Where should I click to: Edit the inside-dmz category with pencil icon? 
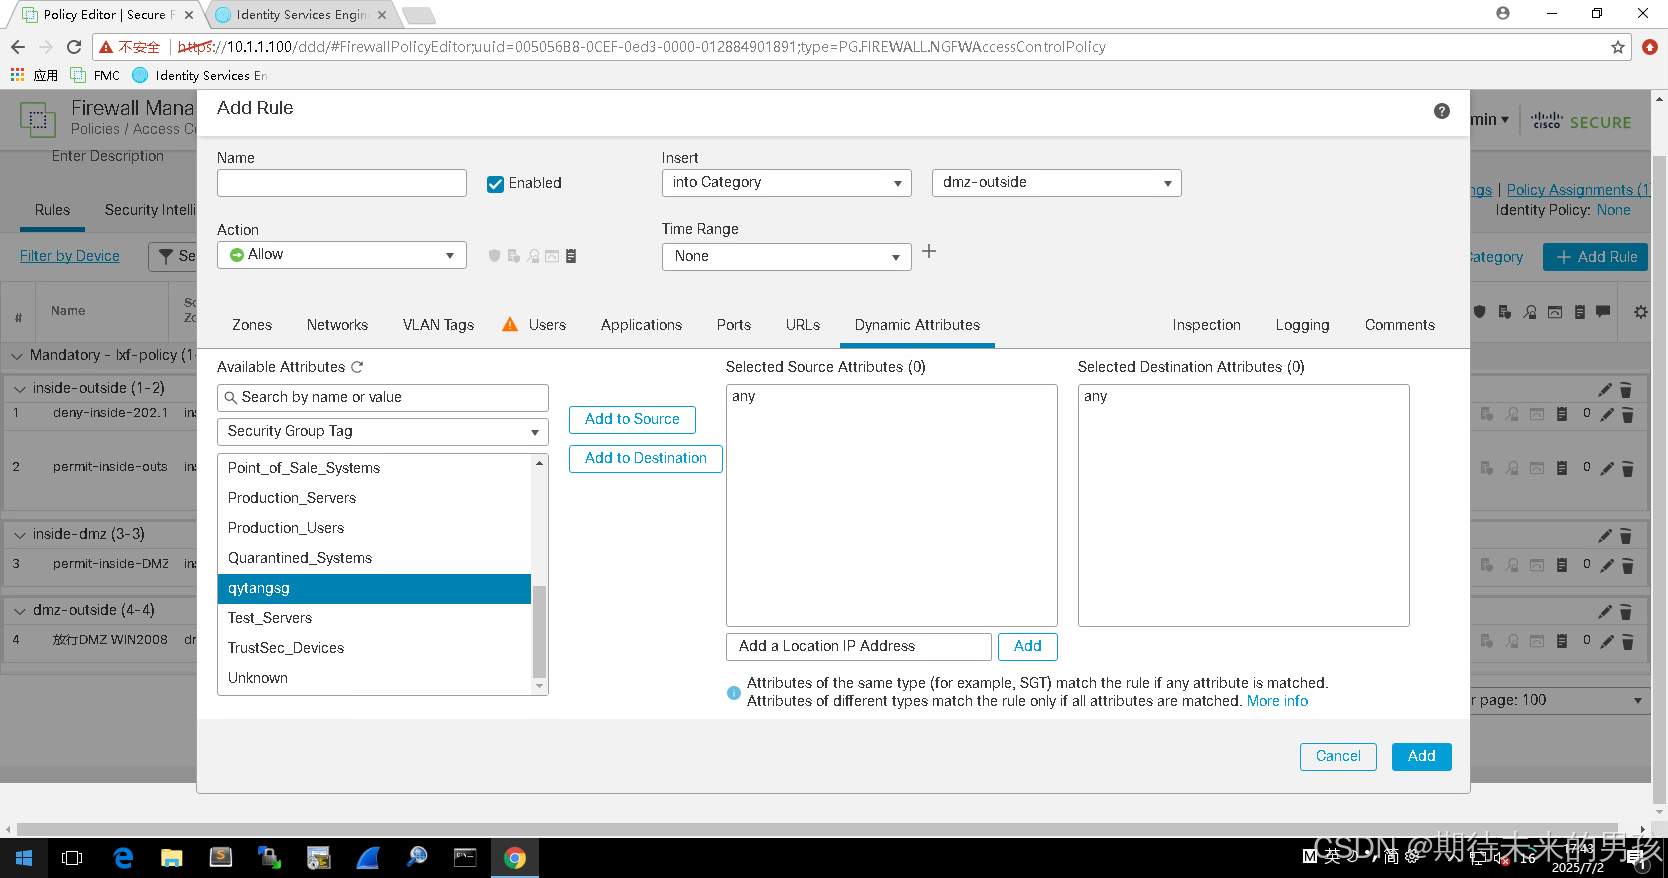click(x=1605, y=535)
